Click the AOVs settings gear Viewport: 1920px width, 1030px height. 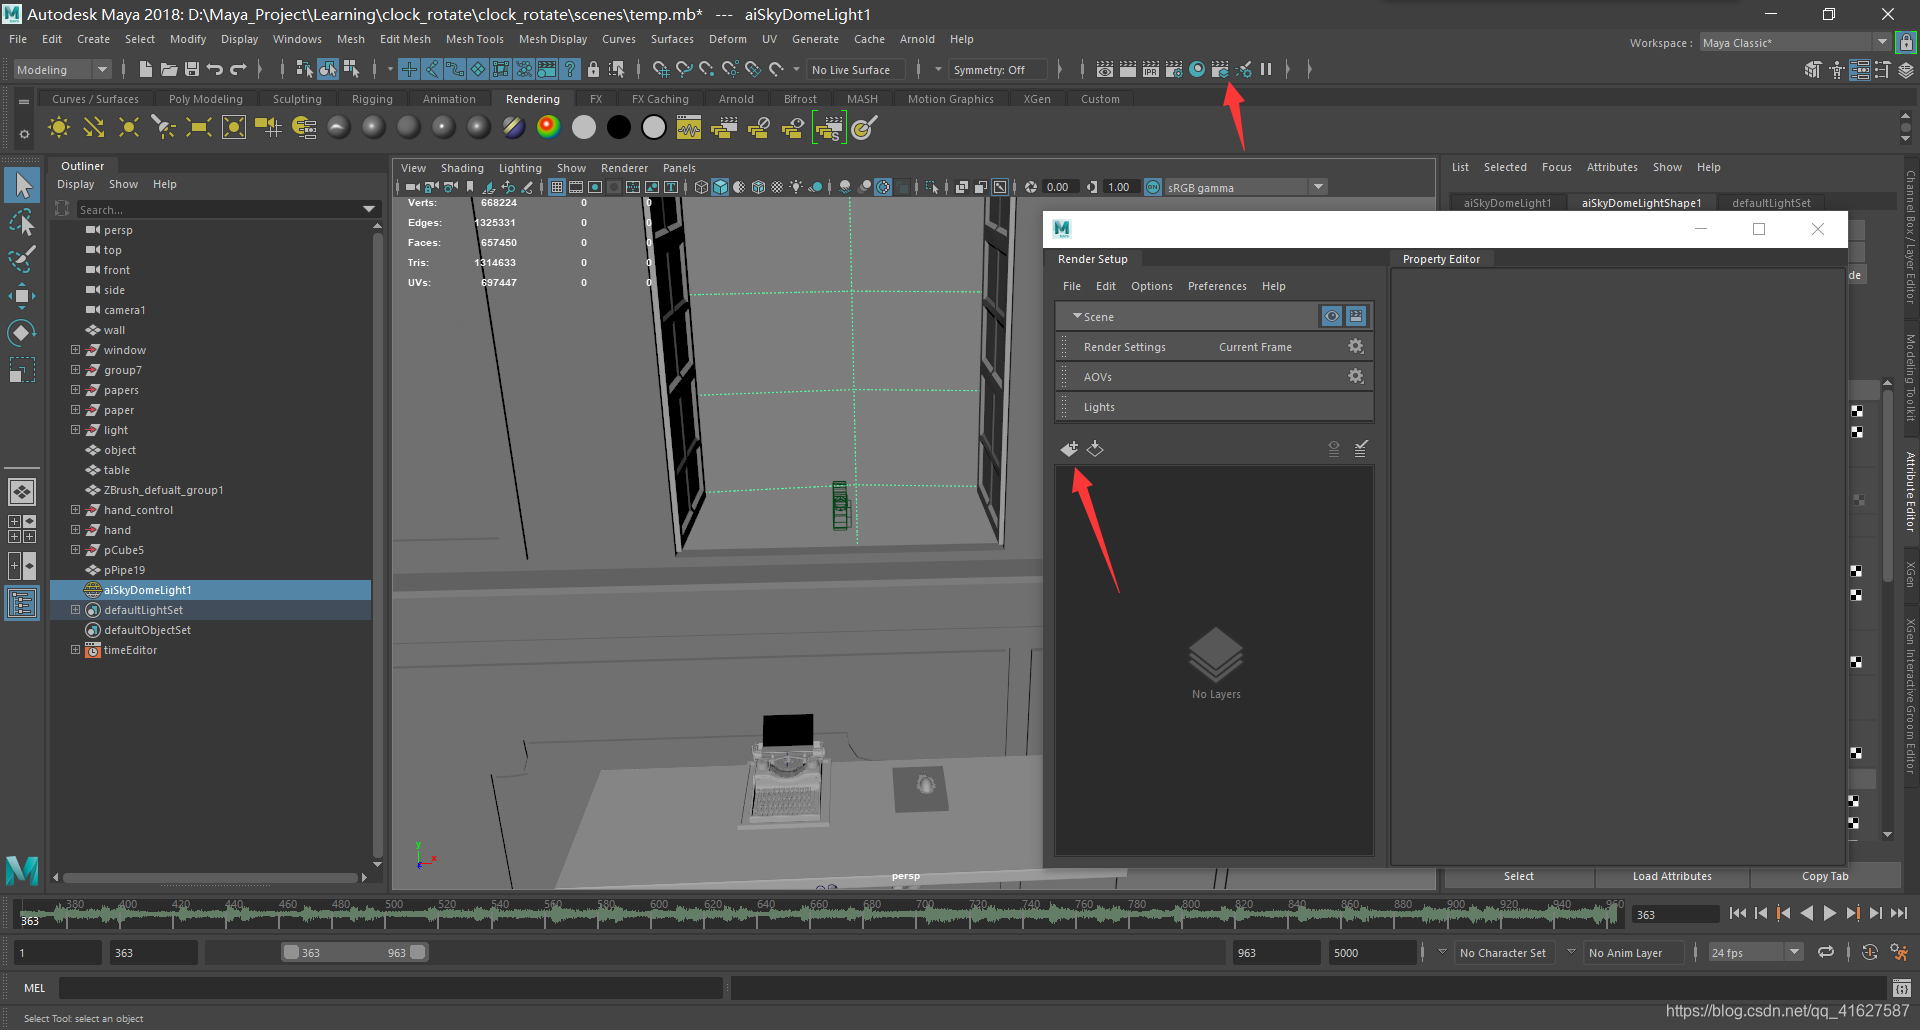coord(1355,376)
